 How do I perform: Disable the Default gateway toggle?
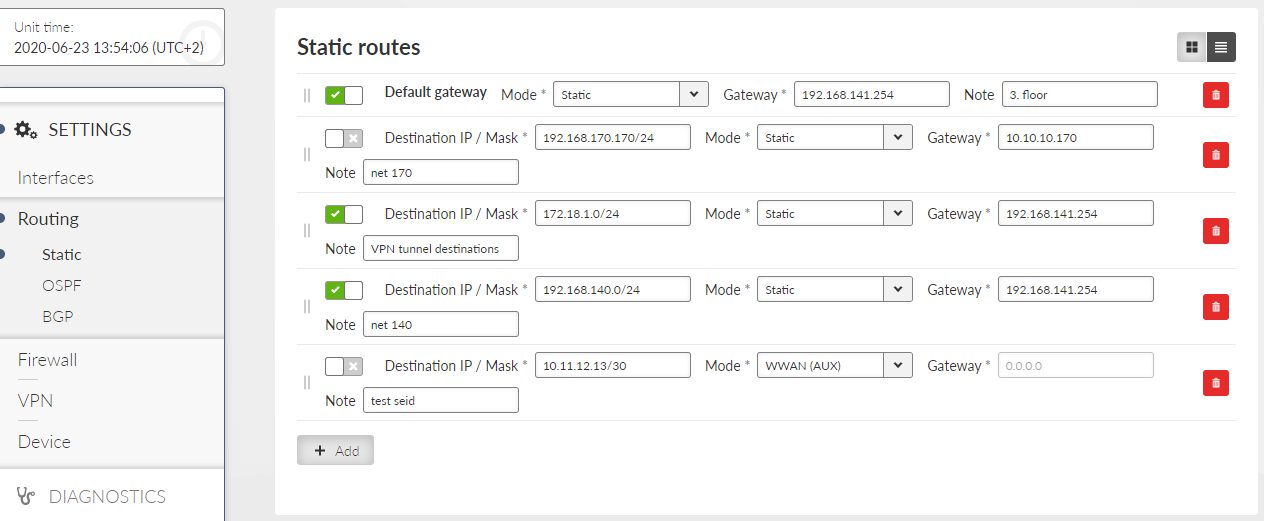click(x=343, y=95)
